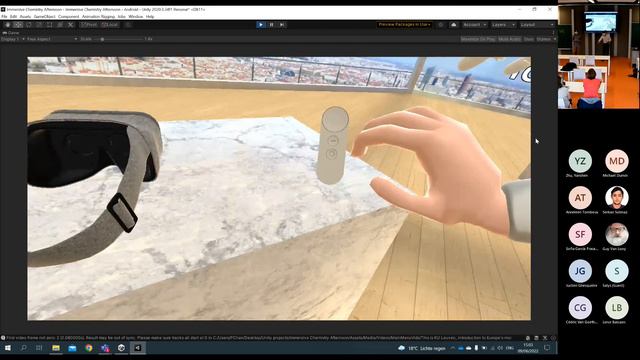Viewport: 640px width, 360px height.
Task: Open the Display 1 dropdown
Action: [13, 39]
